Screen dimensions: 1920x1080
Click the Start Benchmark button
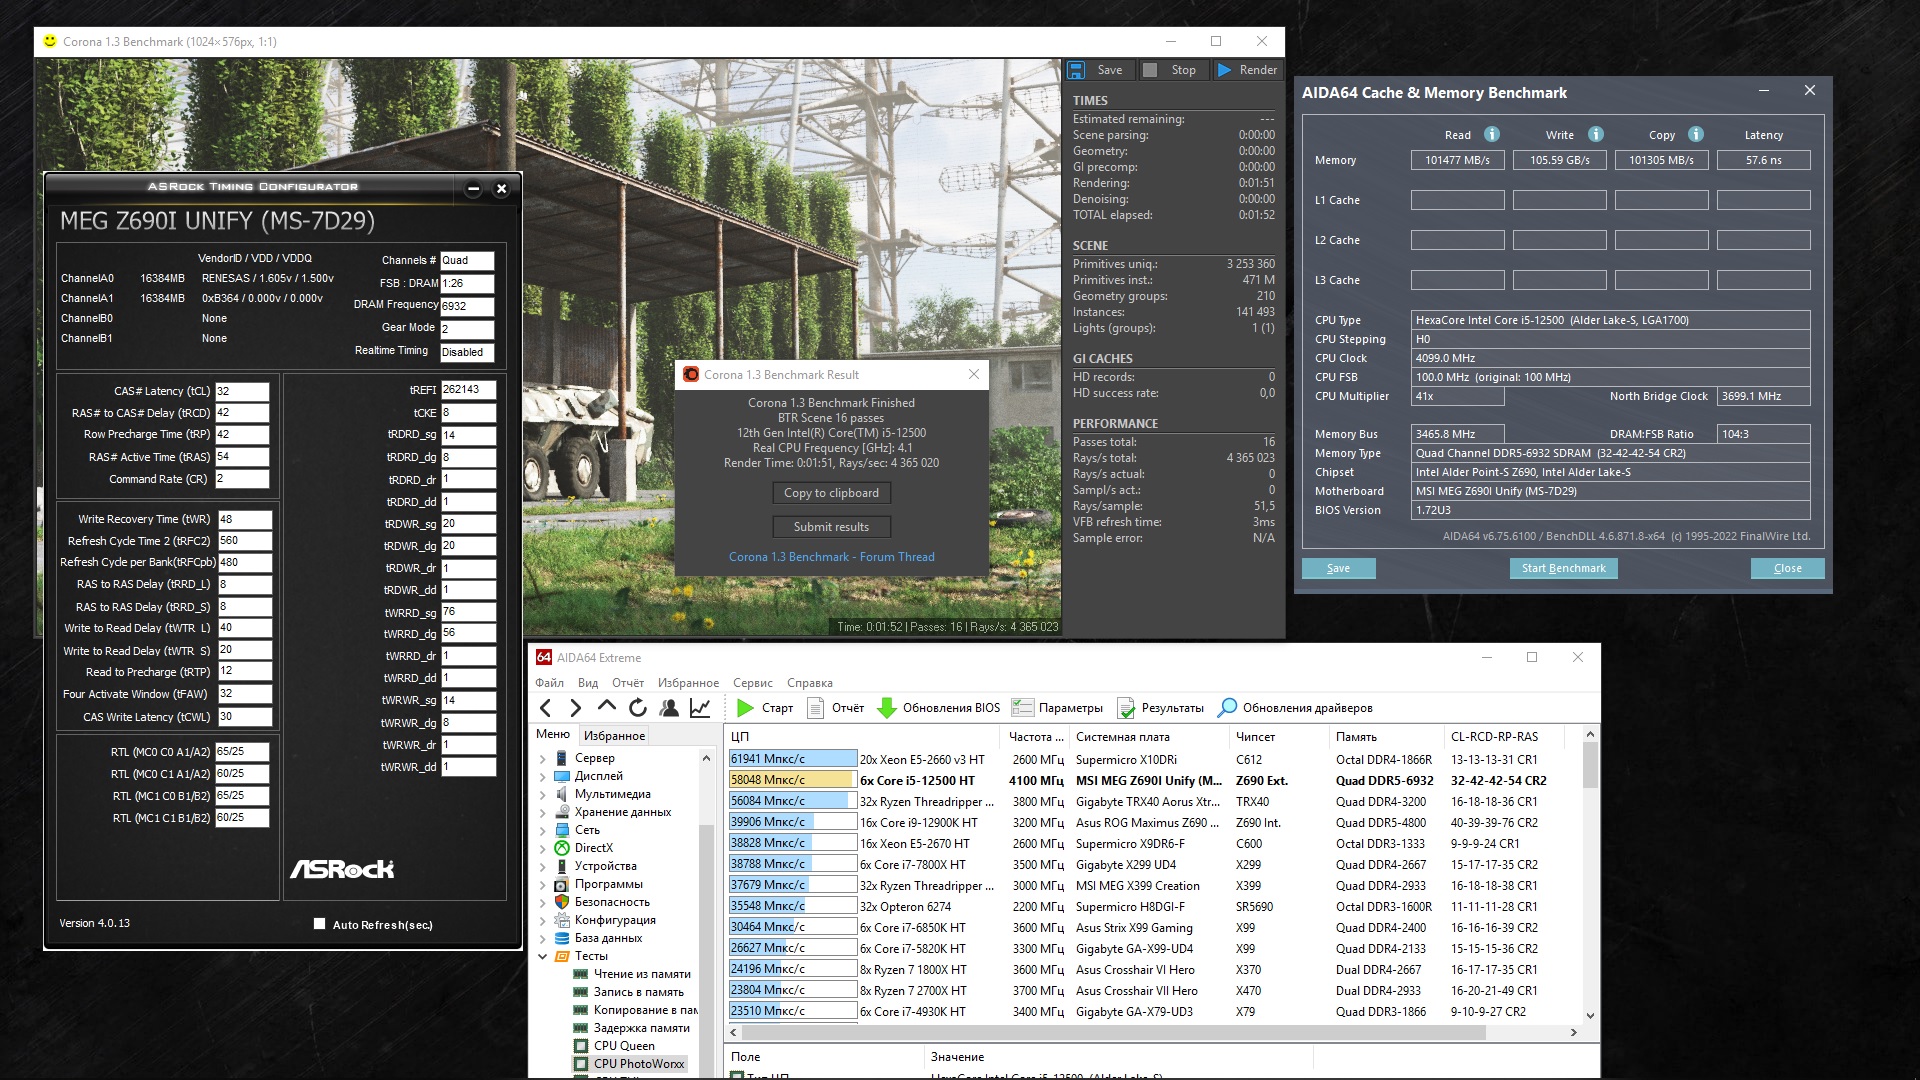1563,568
